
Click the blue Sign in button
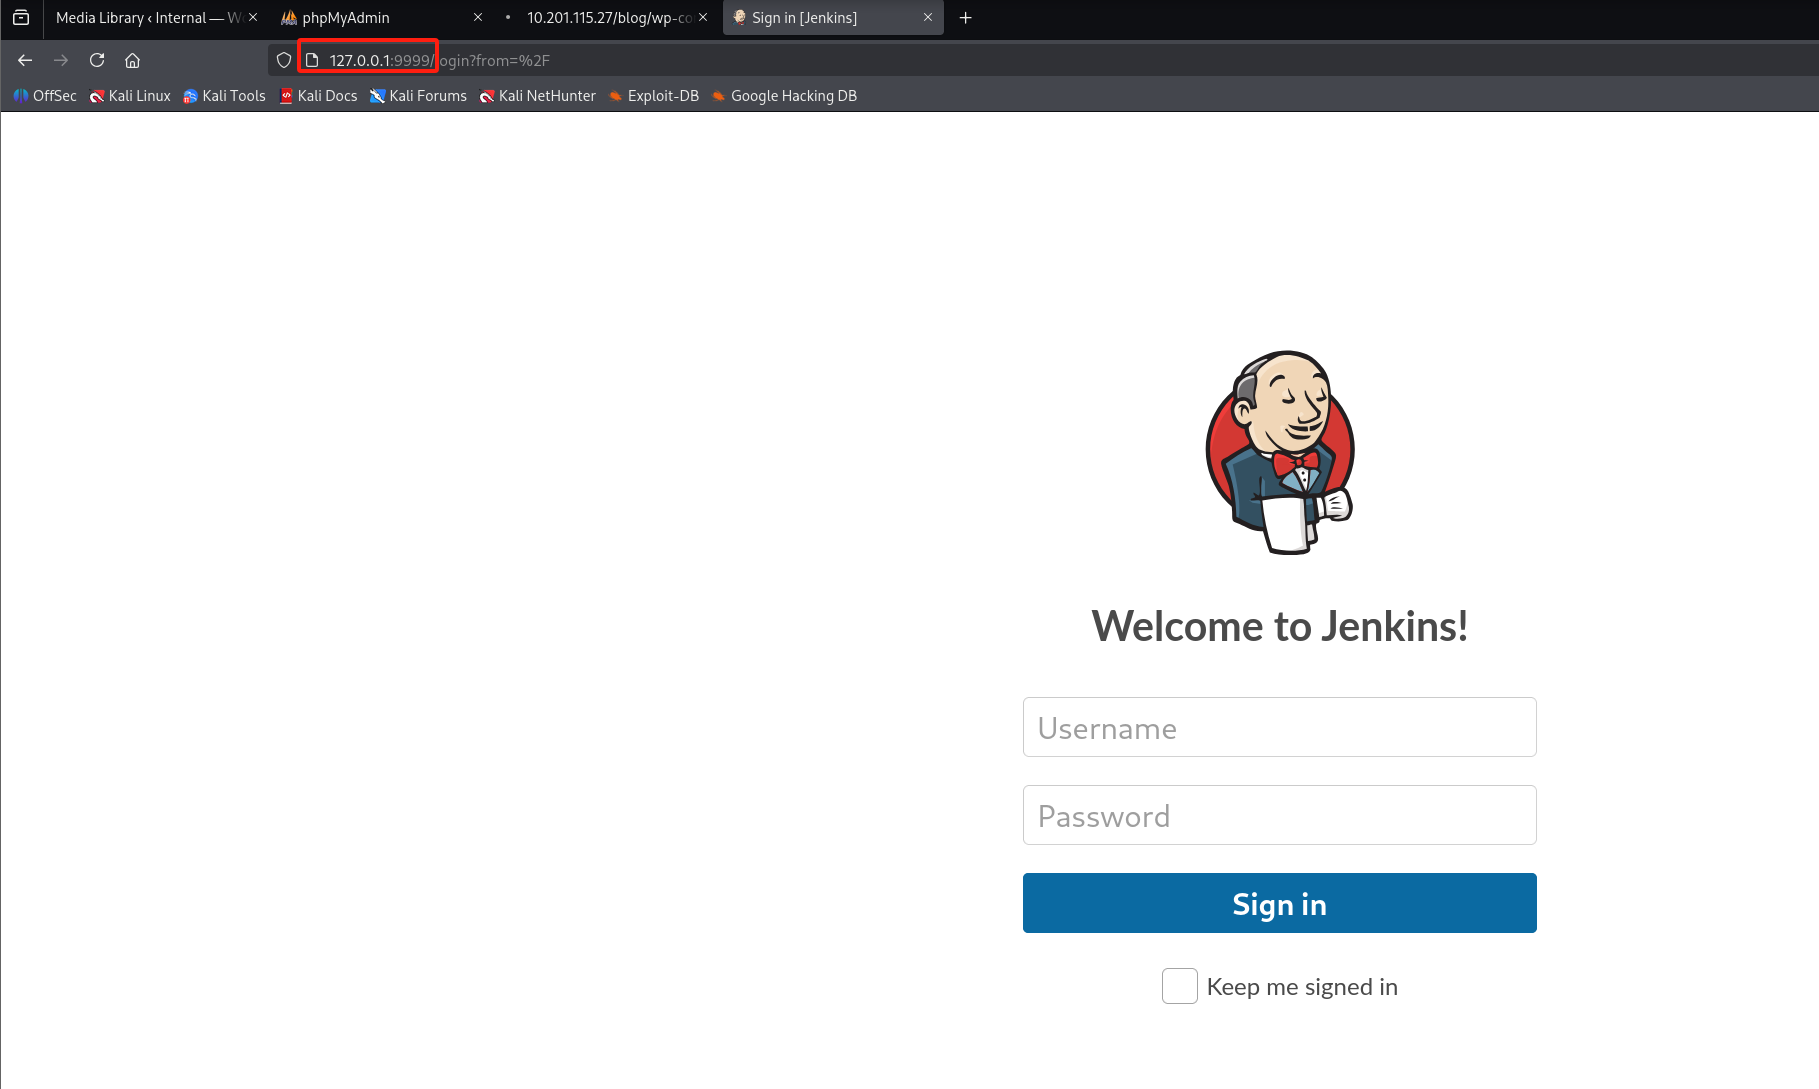pos(1279,903)
